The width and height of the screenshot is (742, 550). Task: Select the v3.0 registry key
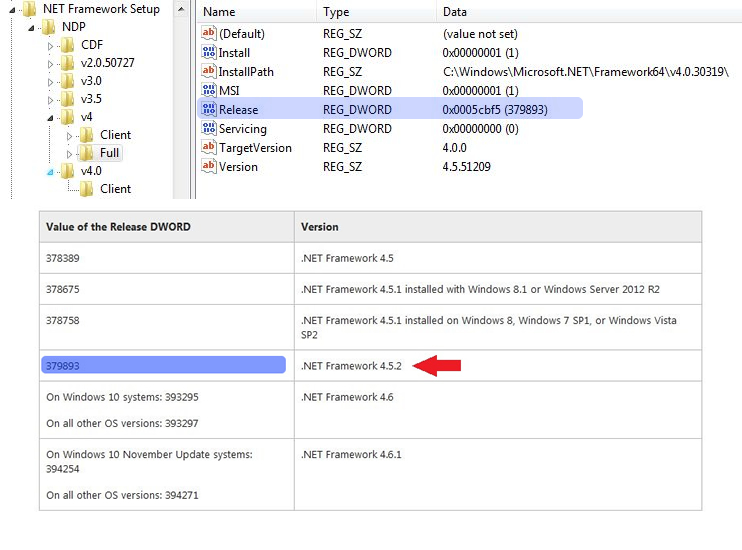click(91, 81)
